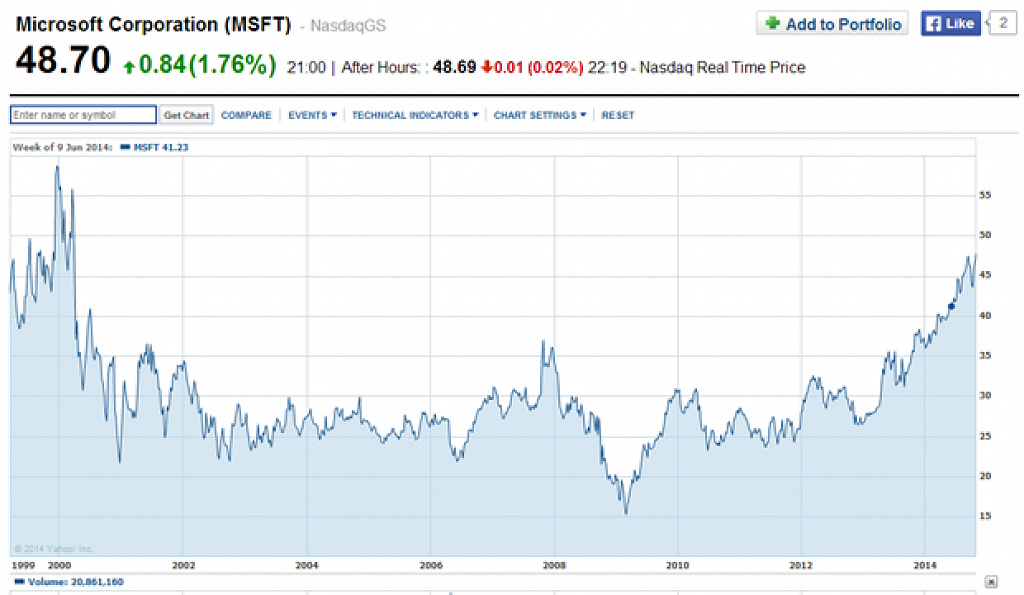Click the data point marker near 41 in 2014

coord(952,306)
